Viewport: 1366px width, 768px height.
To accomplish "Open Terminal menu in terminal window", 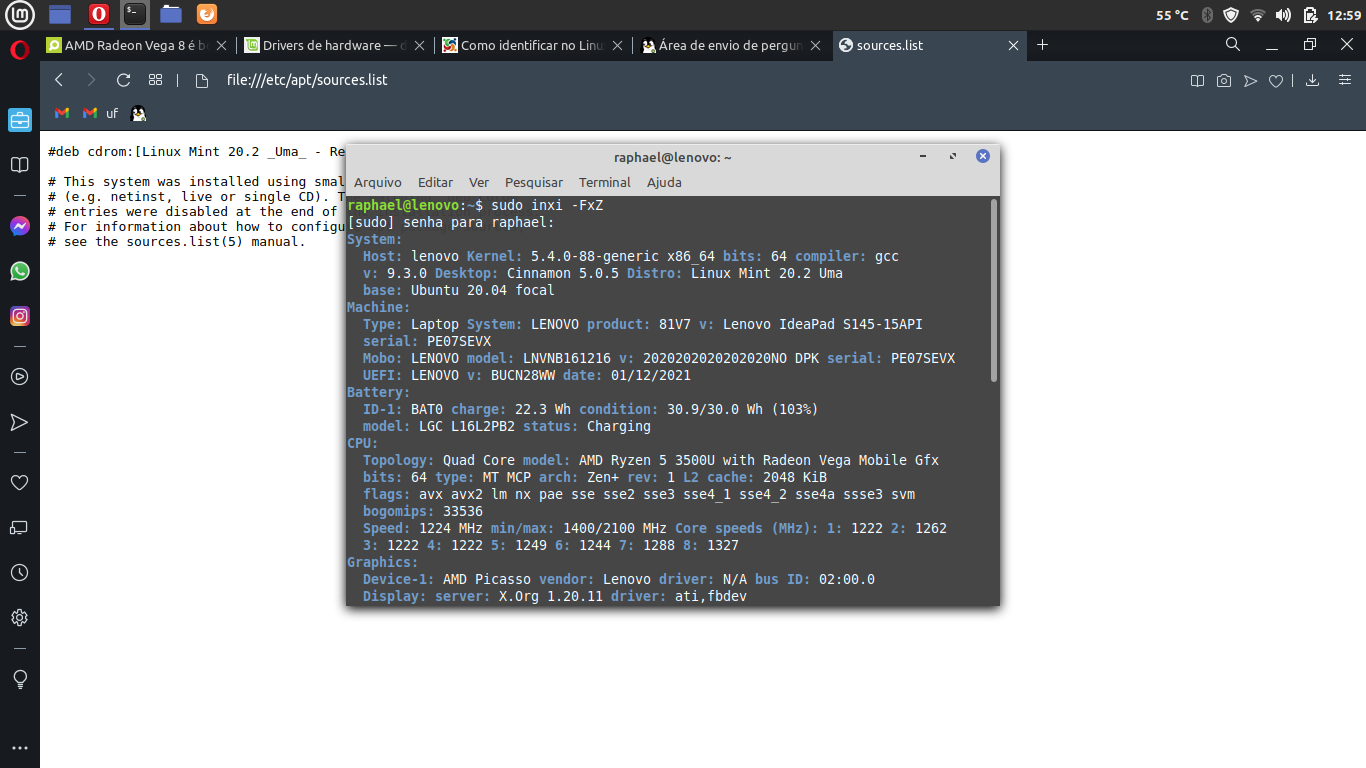I will (605, 182).
